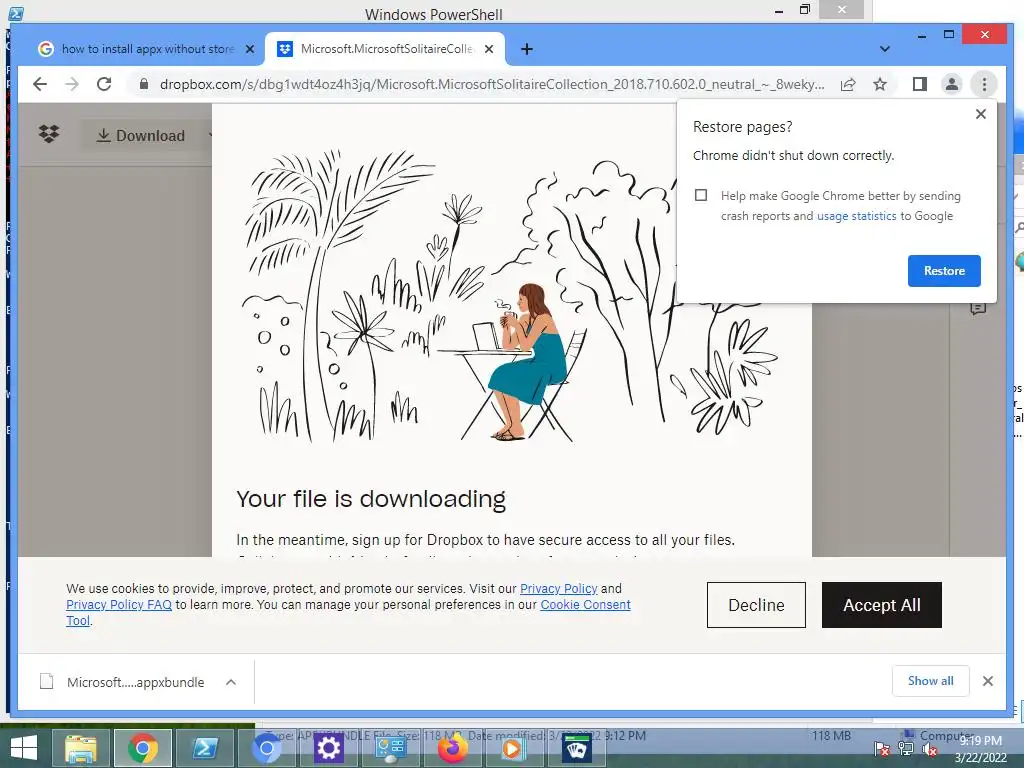Open Control Panel taskbar icon
The height and width of the screenshot is (768, 1024).
click(x=390, y=748)
